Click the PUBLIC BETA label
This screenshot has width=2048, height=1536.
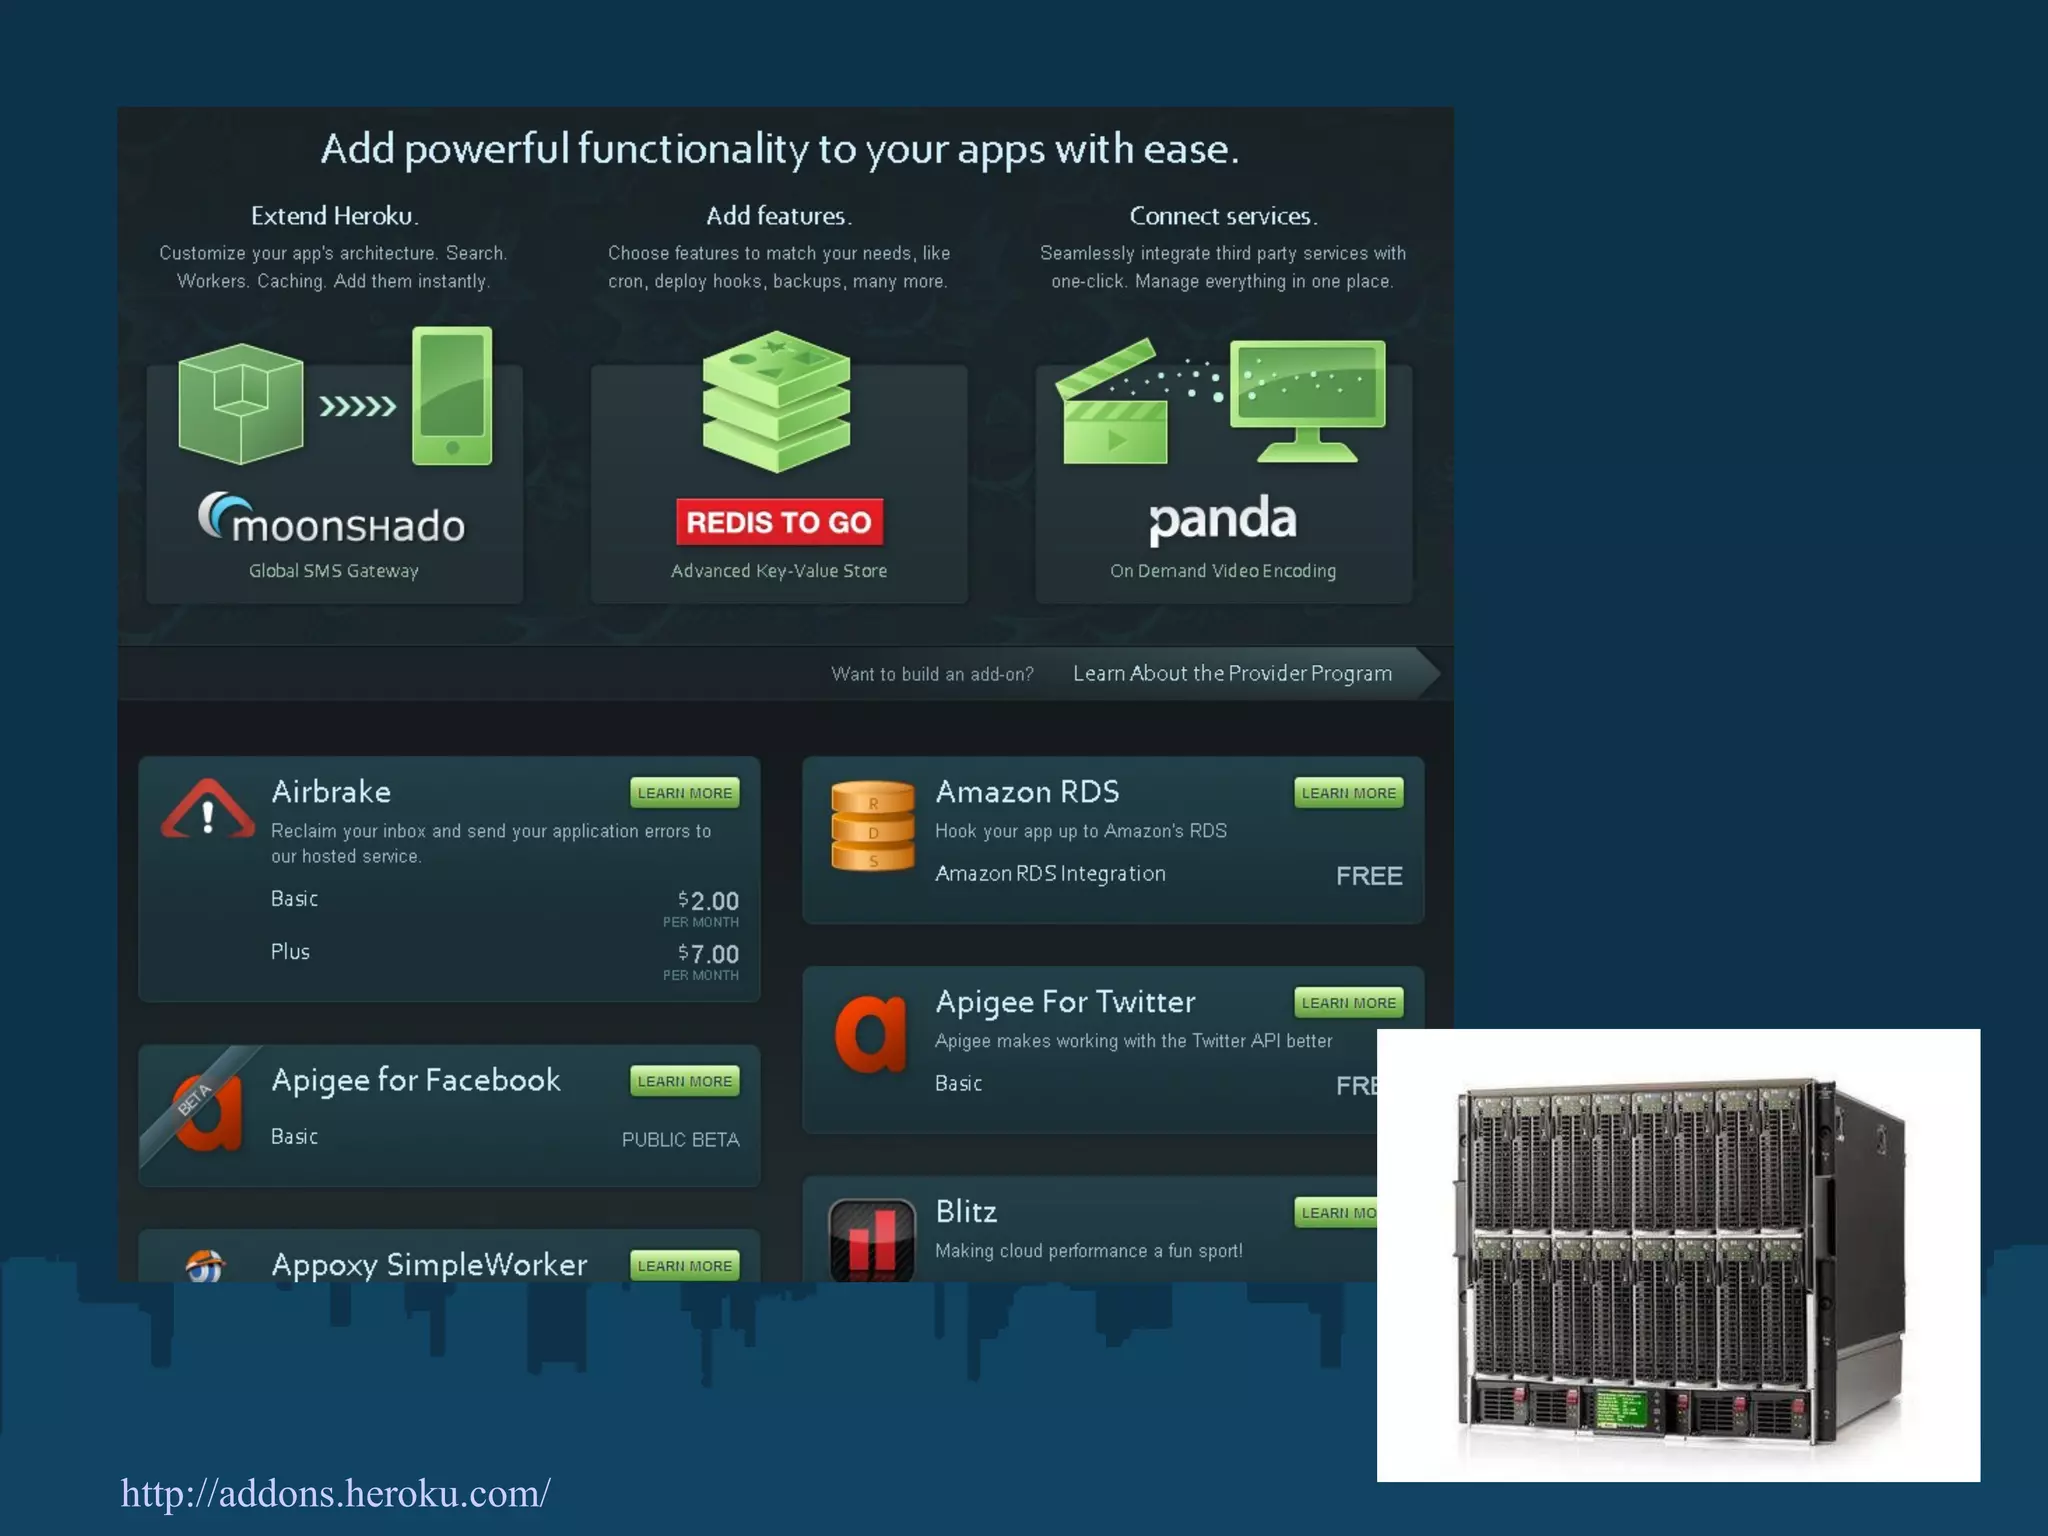(x=681, y=1140)
